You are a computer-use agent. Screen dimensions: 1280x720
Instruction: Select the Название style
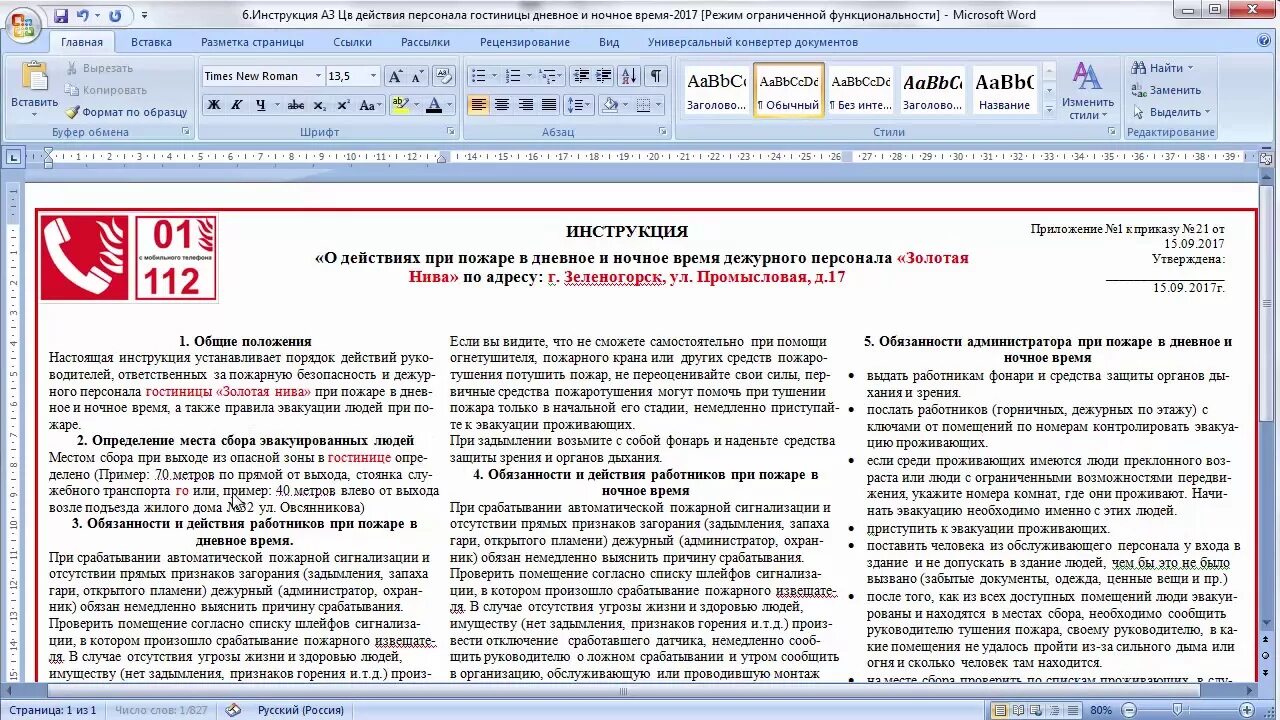click(1004, 91)
